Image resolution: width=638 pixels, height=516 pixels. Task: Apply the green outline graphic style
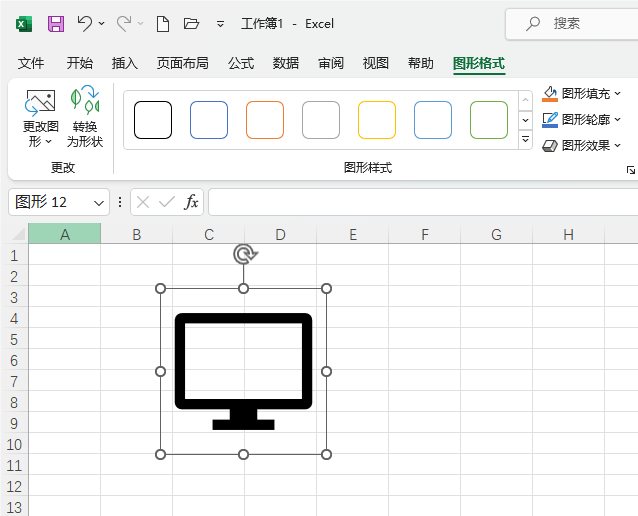click(x=489, y=120)
